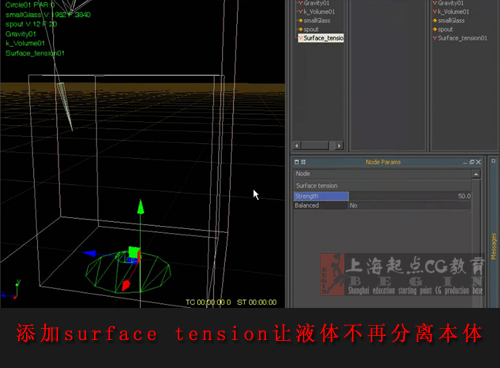Click the cone-shaped spout object in the viewport

pos(65,106)
